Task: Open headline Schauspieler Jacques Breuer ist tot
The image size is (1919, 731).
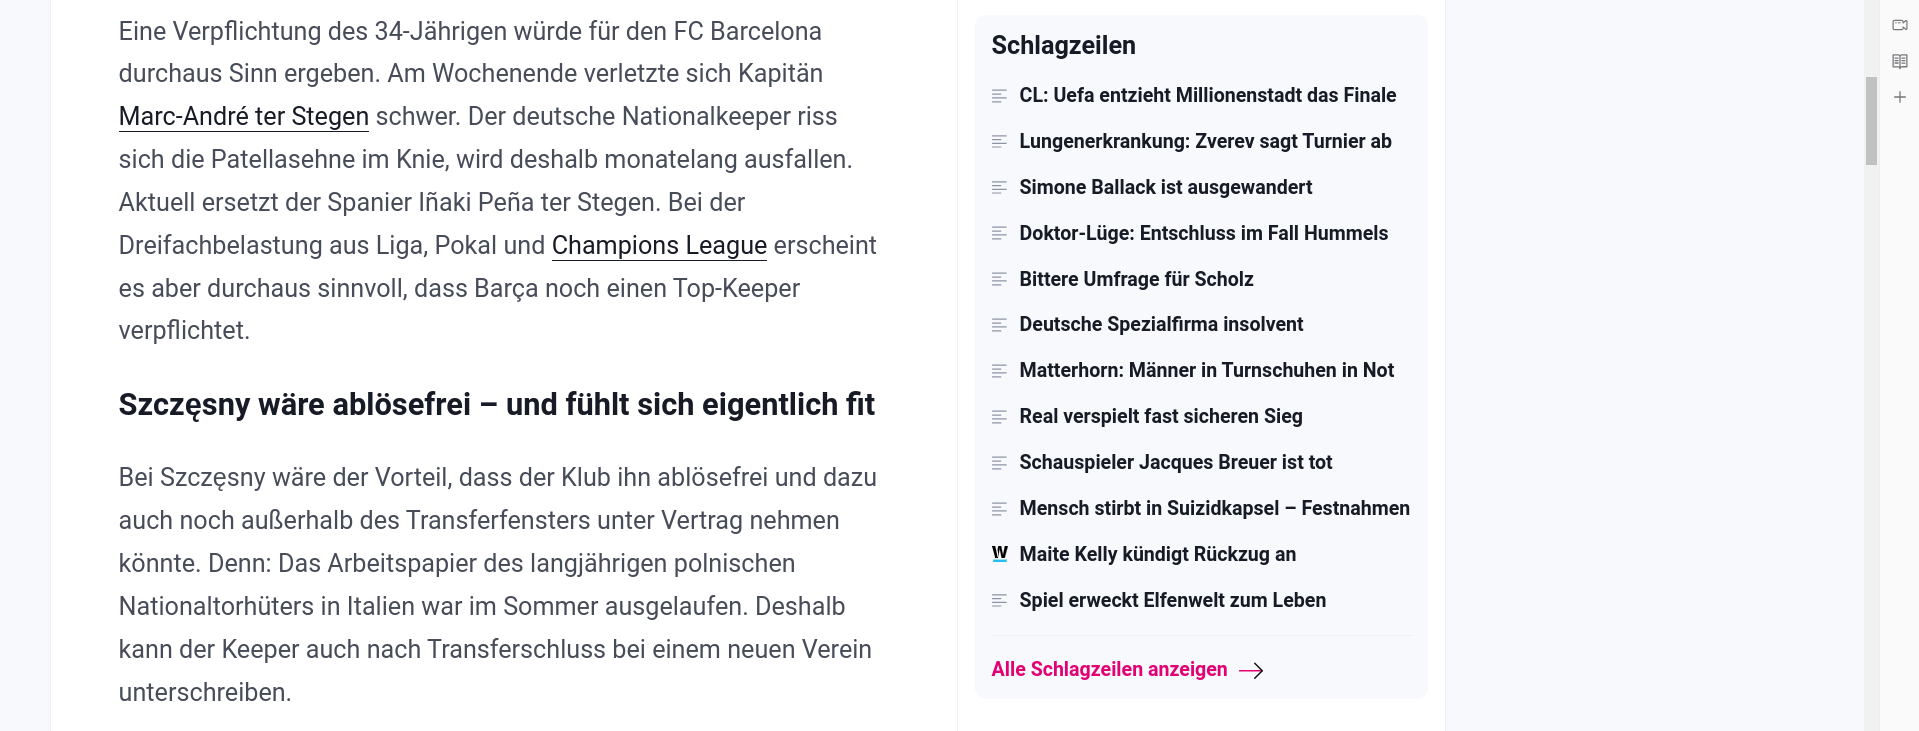Action: (1175, 462)
